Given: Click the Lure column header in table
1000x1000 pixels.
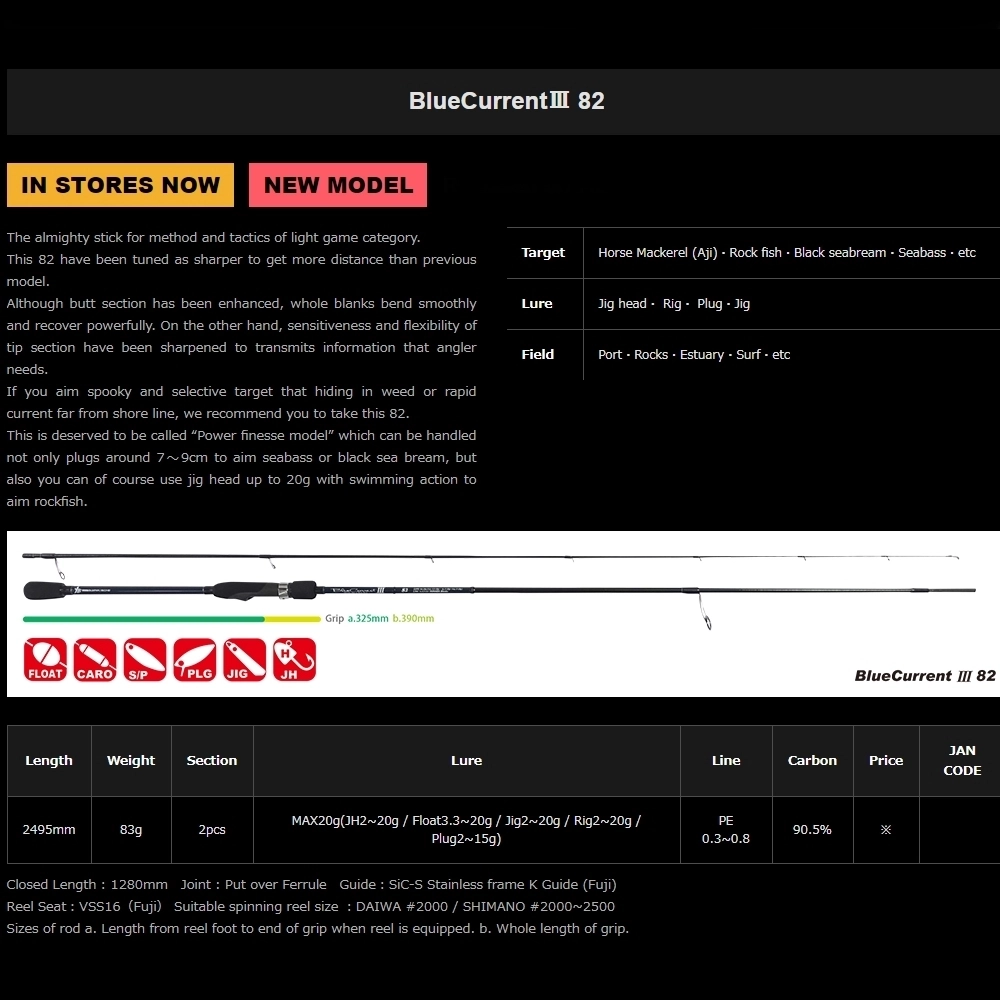Looking at the screenshot, I should 467,760.
